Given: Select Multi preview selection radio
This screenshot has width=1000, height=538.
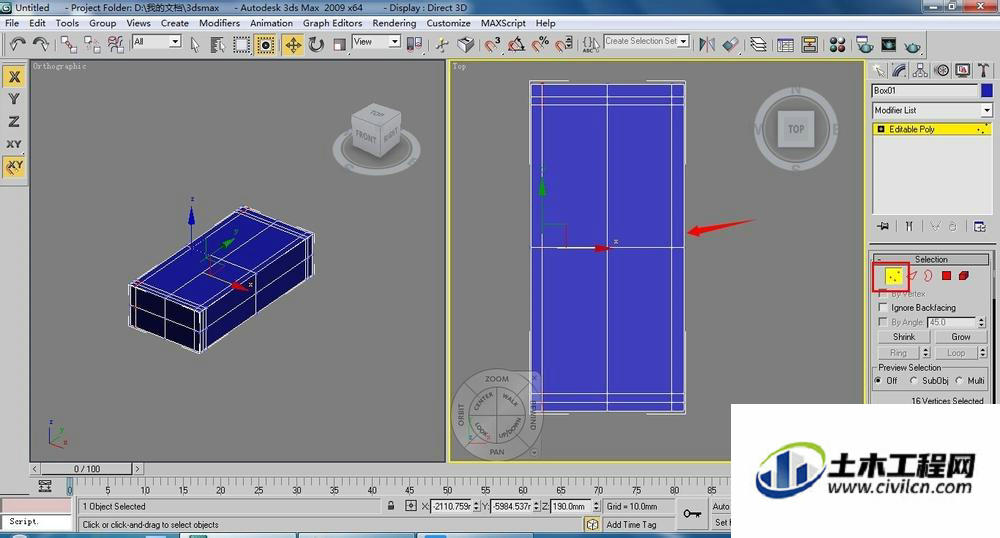Looking at the screenshot, I should (x=959, y=381).
